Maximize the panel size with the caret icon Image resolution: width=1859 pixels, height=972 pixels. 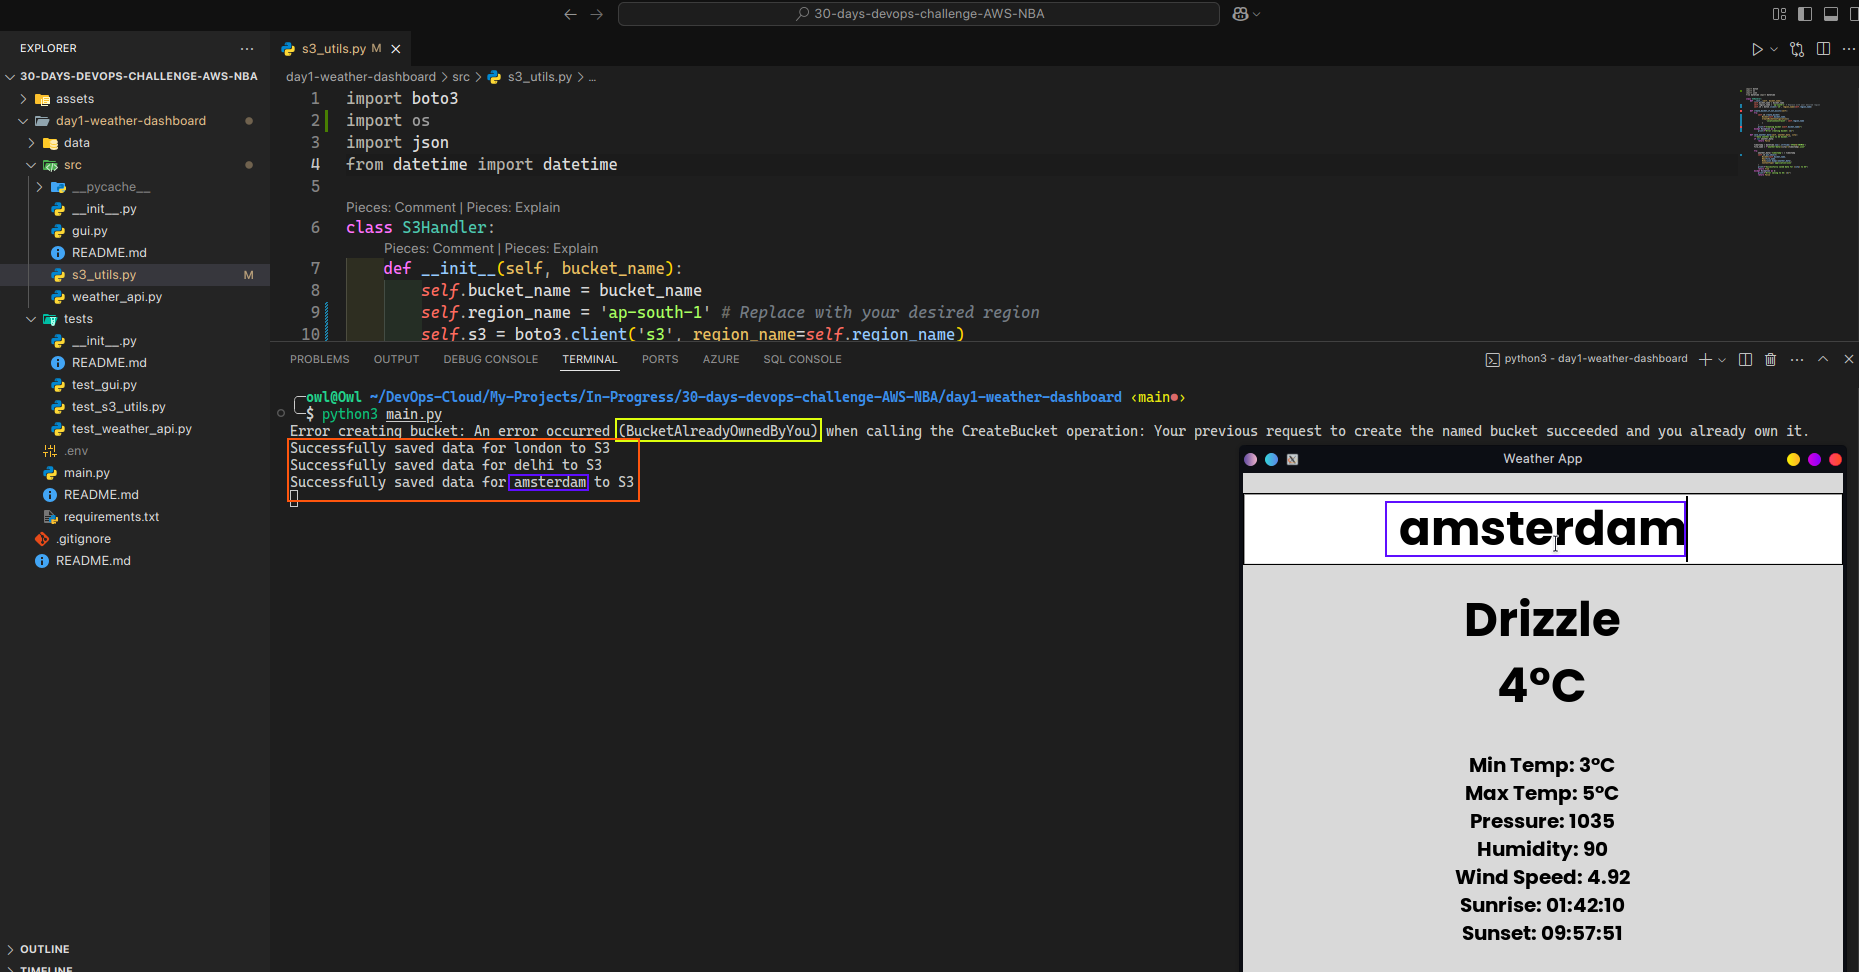coord(1823,359)
